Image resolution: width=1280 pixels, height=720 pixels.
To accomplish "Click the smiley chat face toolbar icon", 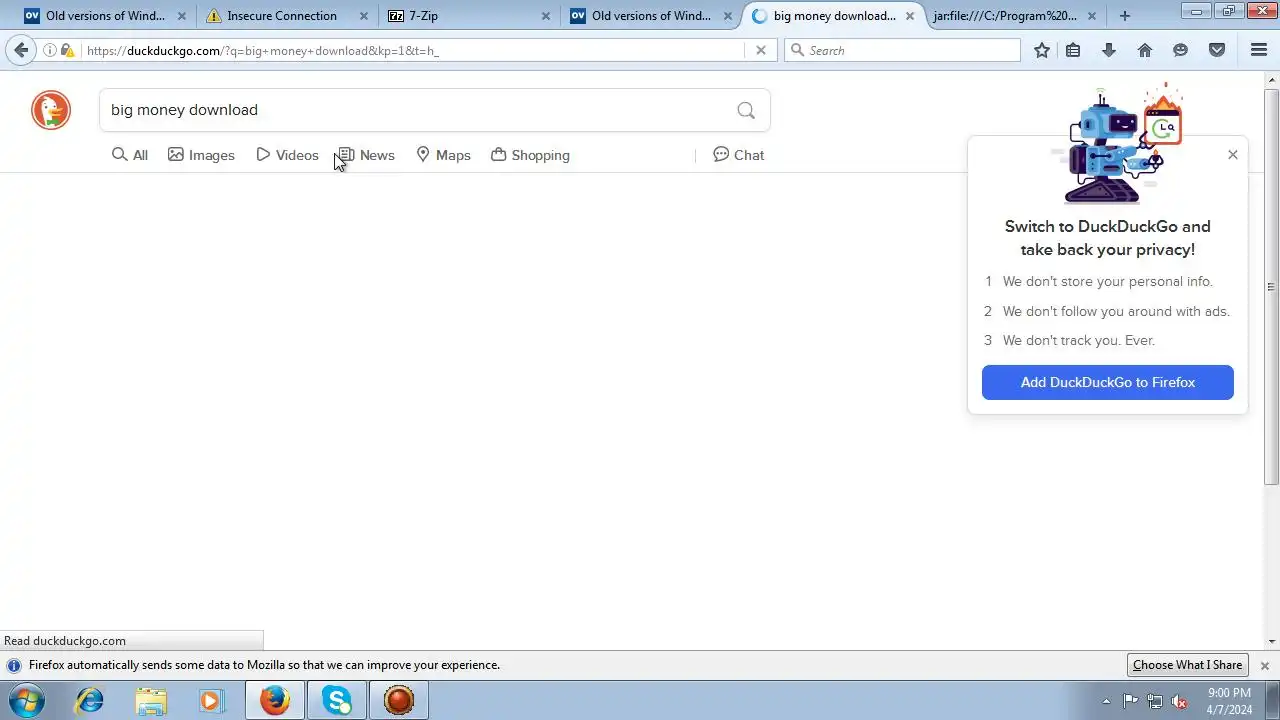I will tap(1181, 50).
